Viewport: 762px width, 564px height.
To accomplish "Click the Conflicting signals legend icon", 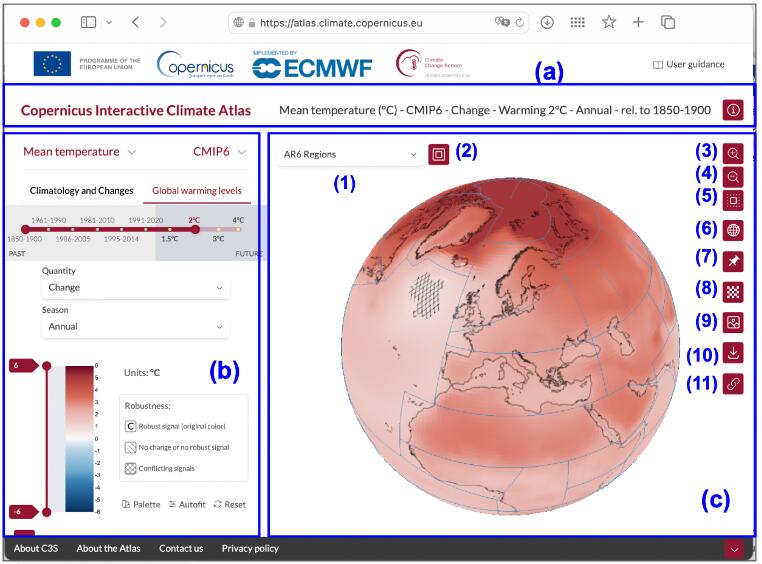I will [x=130, y=469].
